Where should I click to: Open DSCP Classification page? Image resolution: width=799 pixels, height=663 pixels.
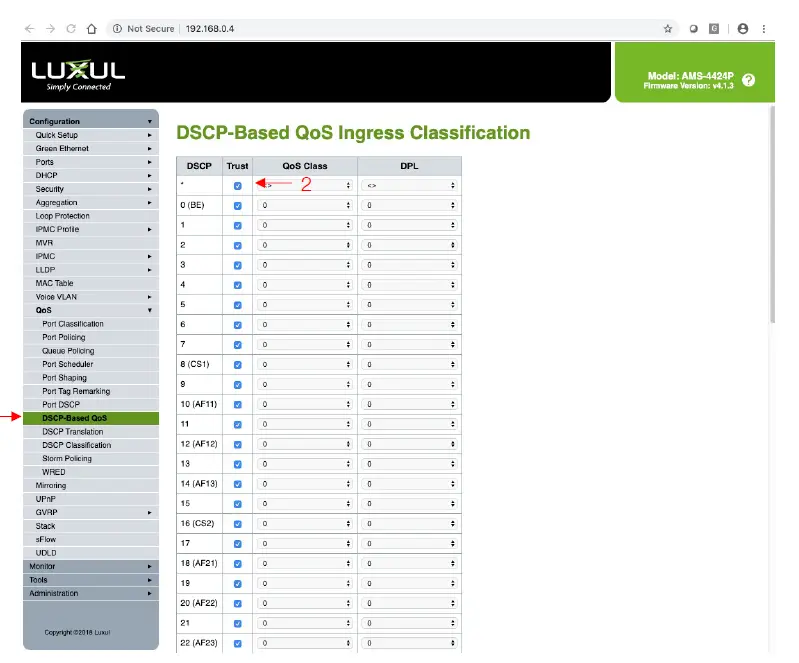click(91, 445)
